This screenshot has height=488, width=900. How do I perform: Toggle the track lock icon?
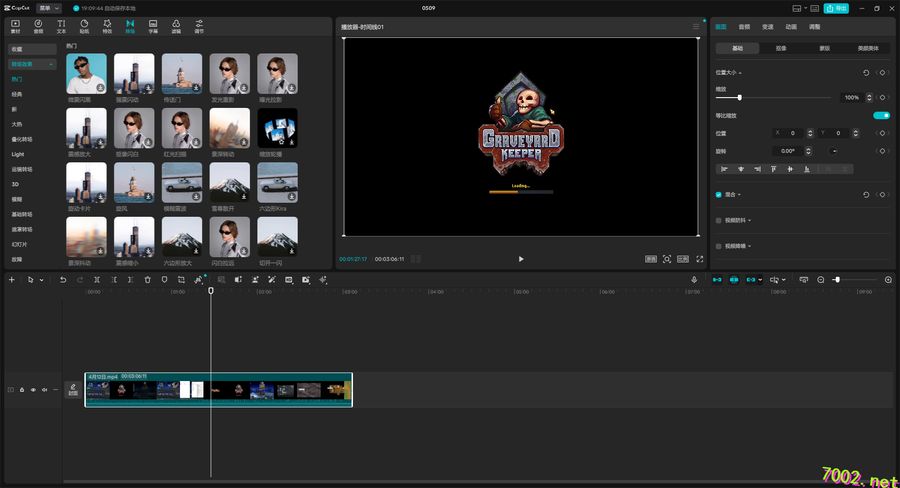pos(22,390)
